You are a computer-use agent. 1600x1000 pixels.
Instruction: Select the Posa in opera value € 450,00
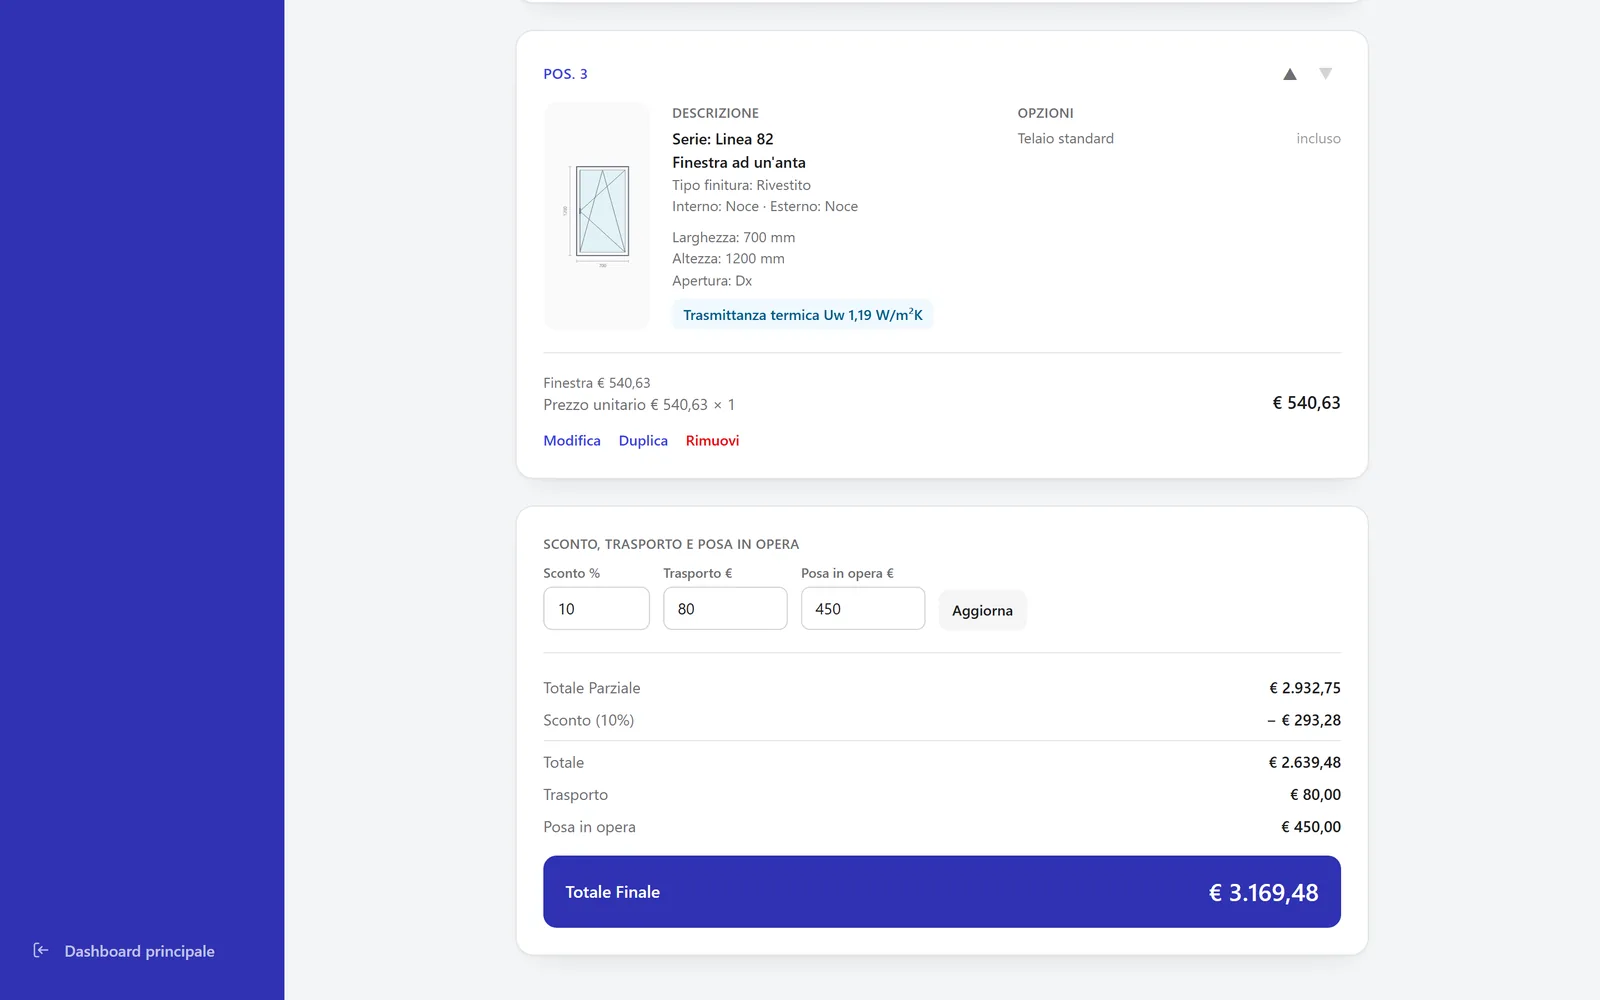click(1311, 827)
